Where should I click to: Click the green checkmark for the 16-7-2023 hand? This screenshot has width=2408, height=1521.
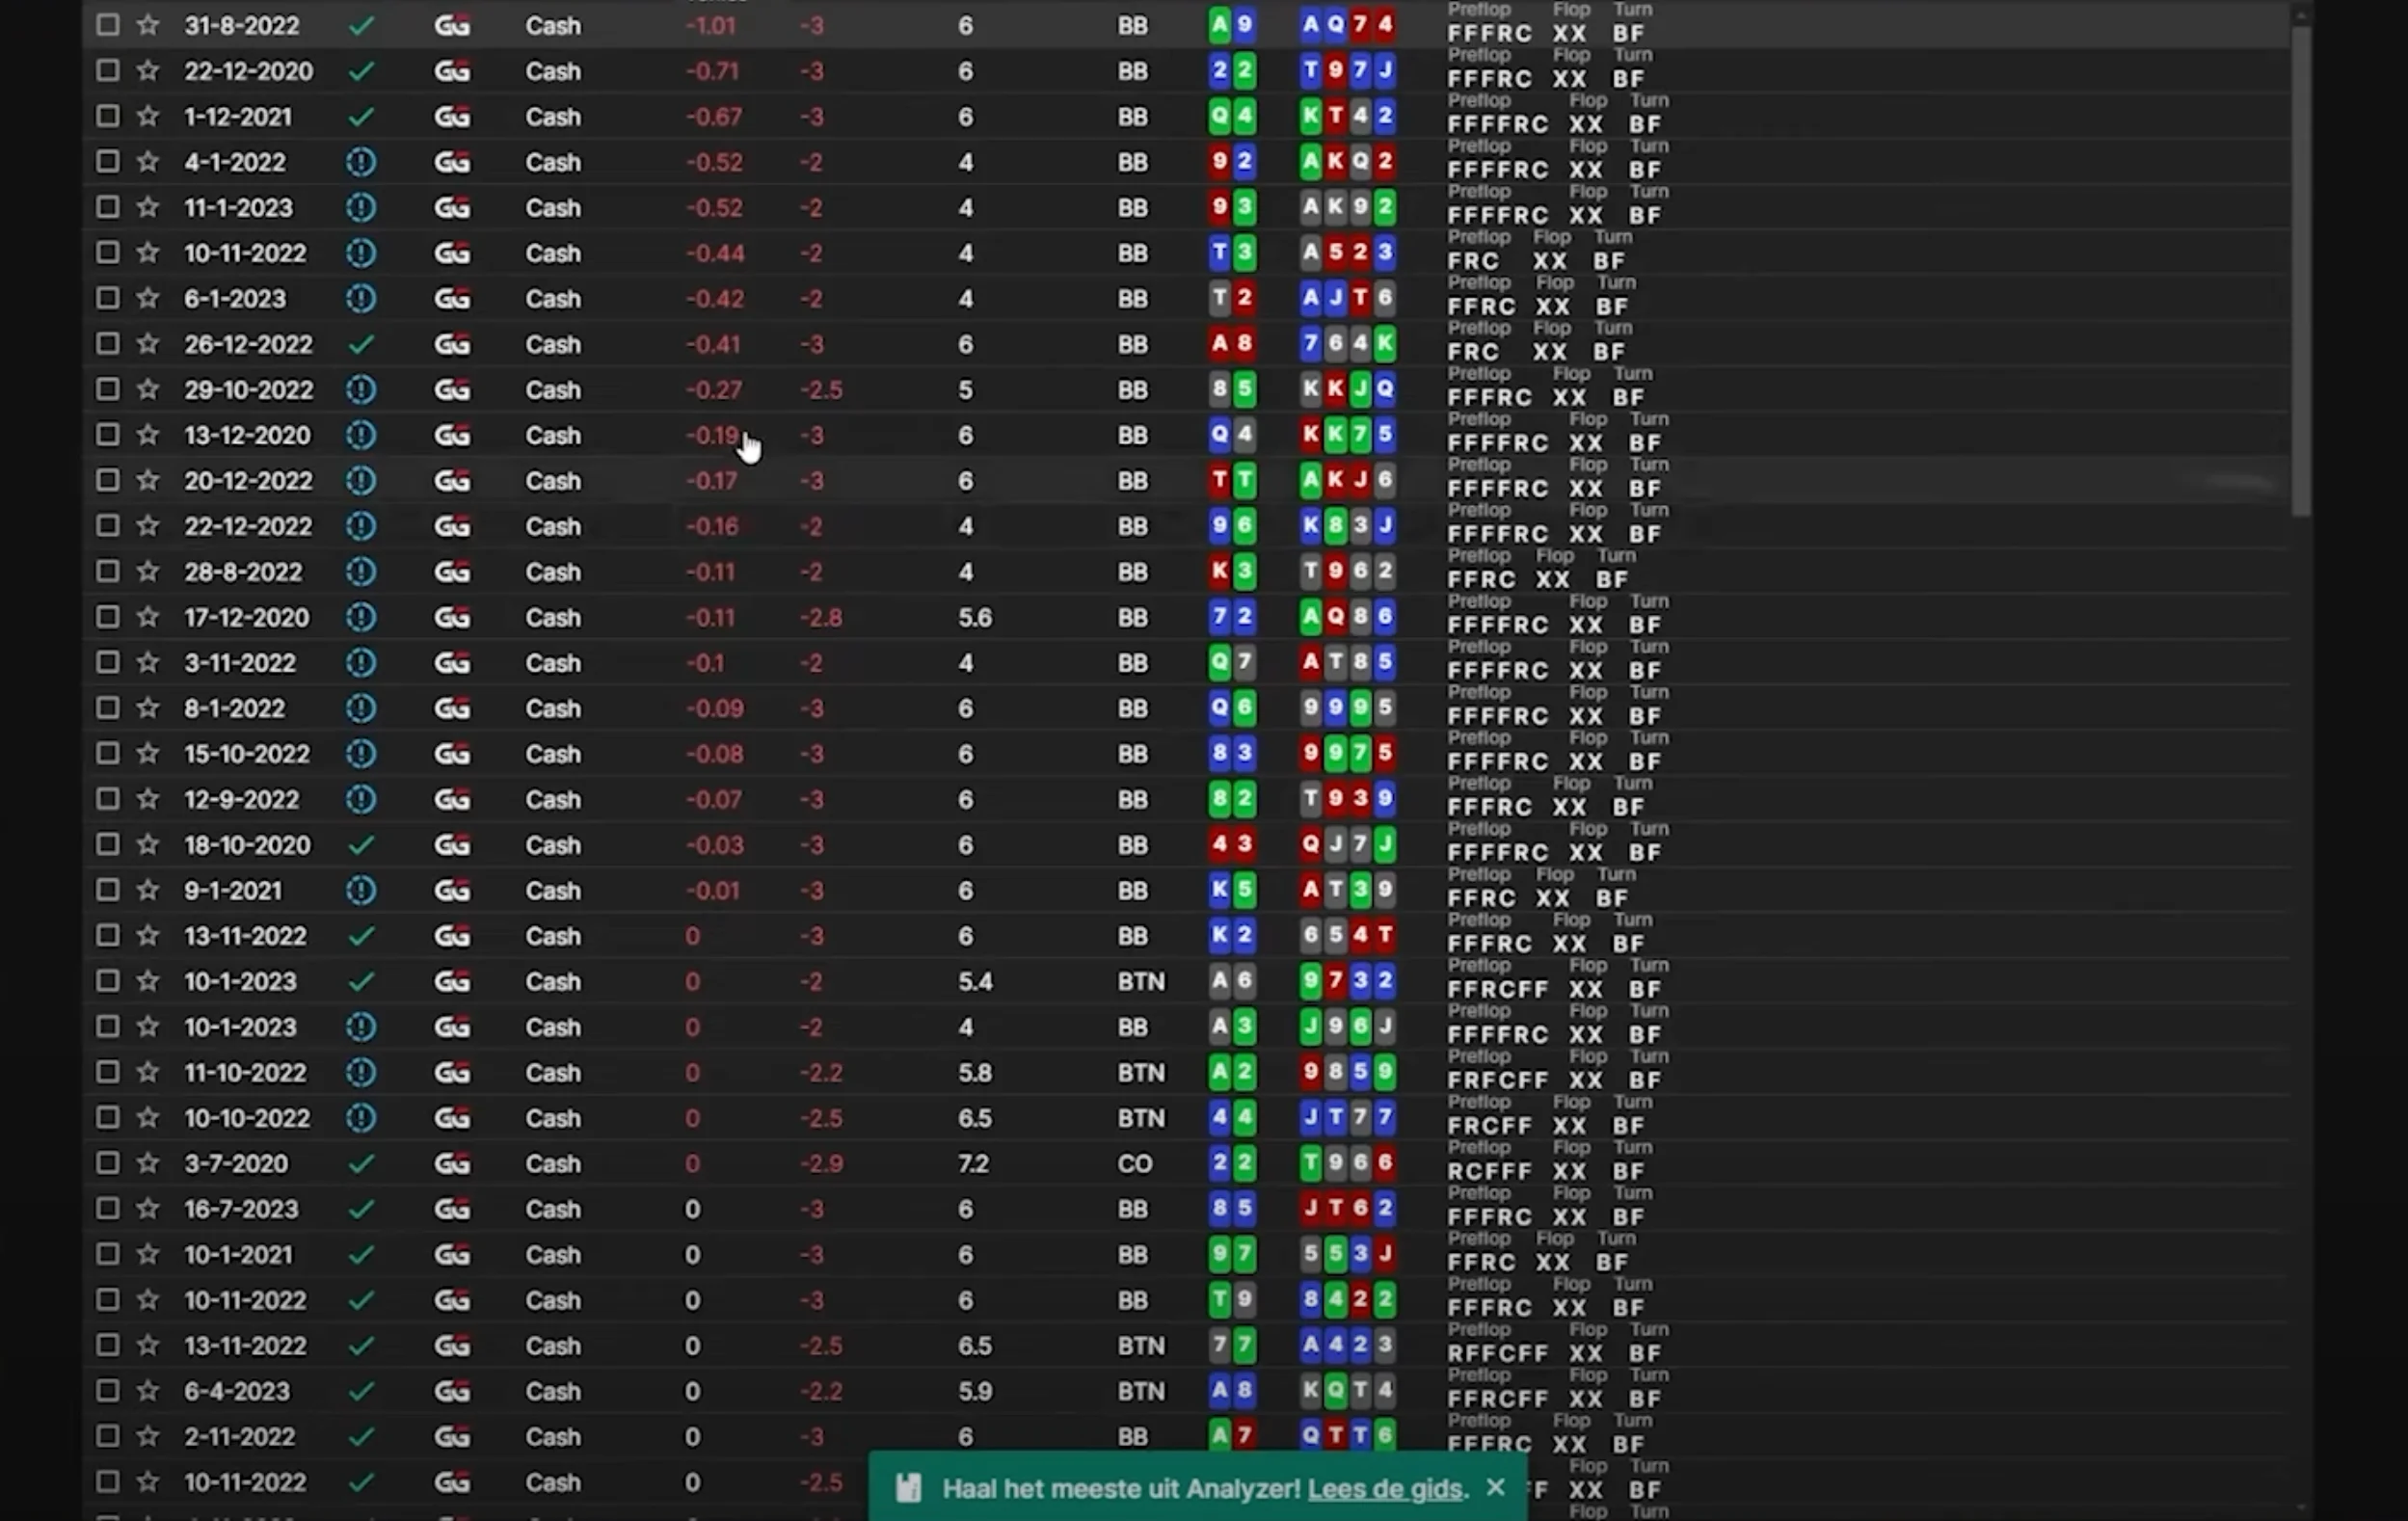pos(361,1209)
